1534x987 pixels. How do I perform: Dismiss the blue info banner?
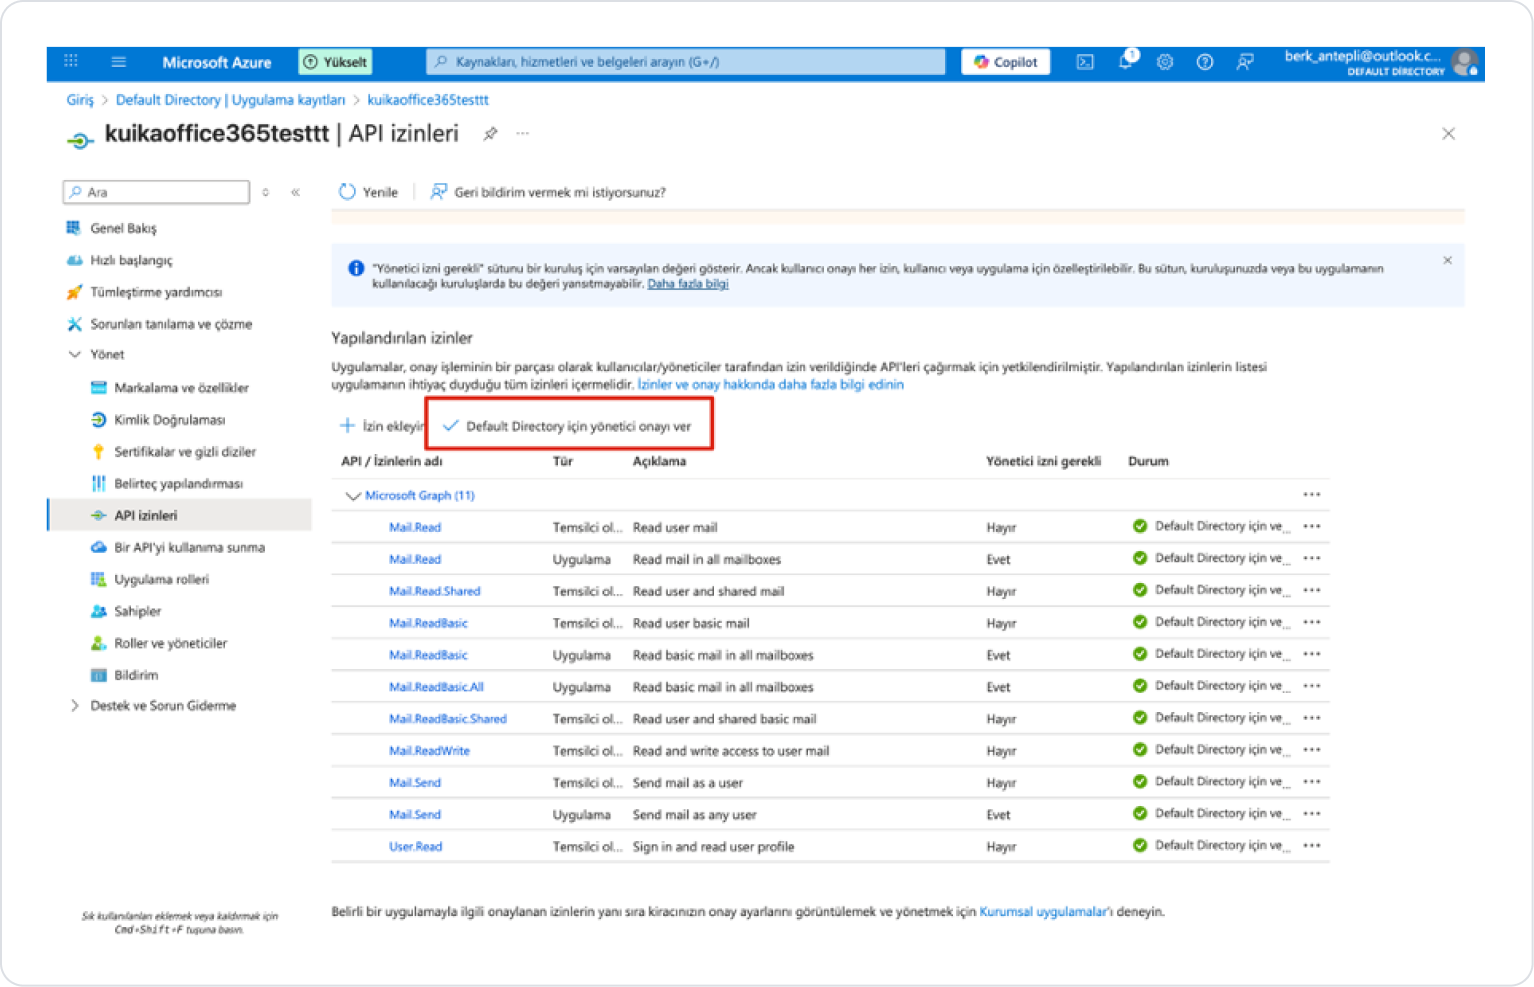[x=1447, y=260]
